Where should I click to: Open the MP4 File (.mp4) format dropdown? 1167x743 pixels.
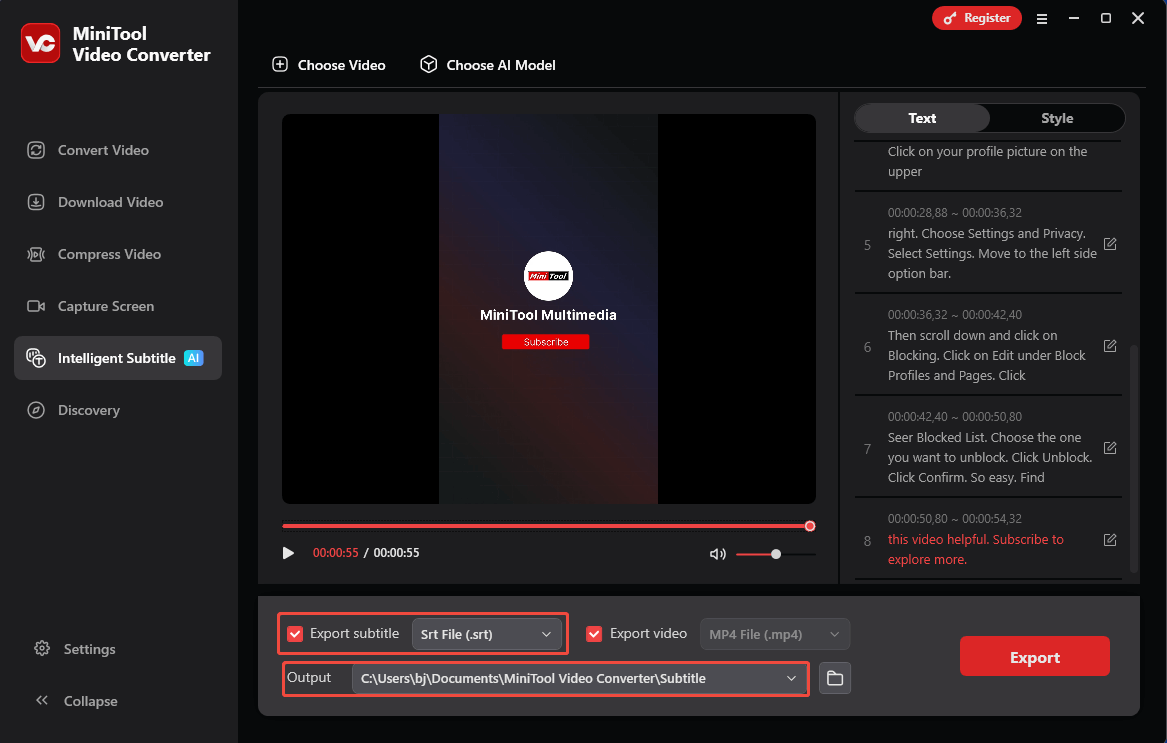775,634
